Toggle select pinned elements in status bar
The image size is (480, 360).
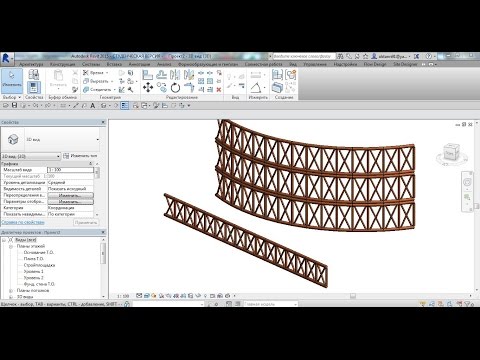click(x=442, y=304)
